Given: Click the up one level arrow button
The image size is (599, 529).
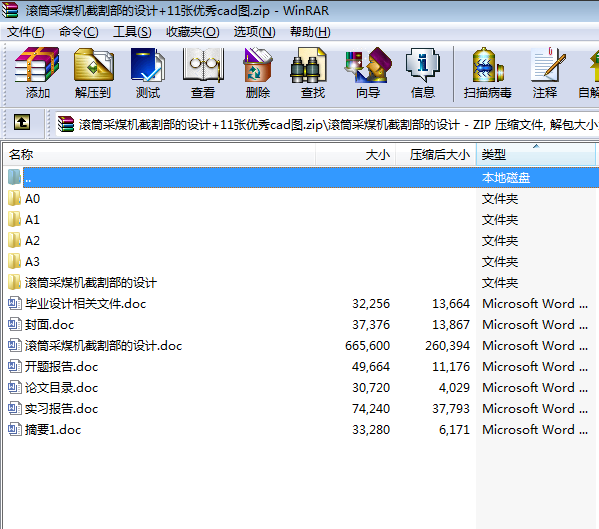Looking at the screenshot, I should [22, 123].
